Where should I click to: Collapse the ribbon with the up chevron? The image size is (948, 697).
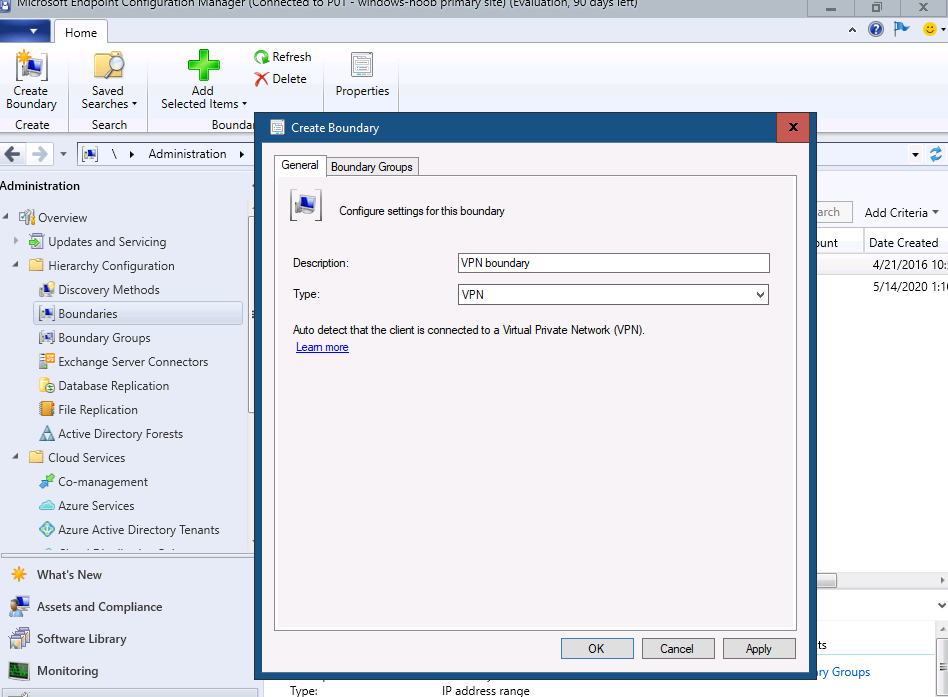pos(852,30)
